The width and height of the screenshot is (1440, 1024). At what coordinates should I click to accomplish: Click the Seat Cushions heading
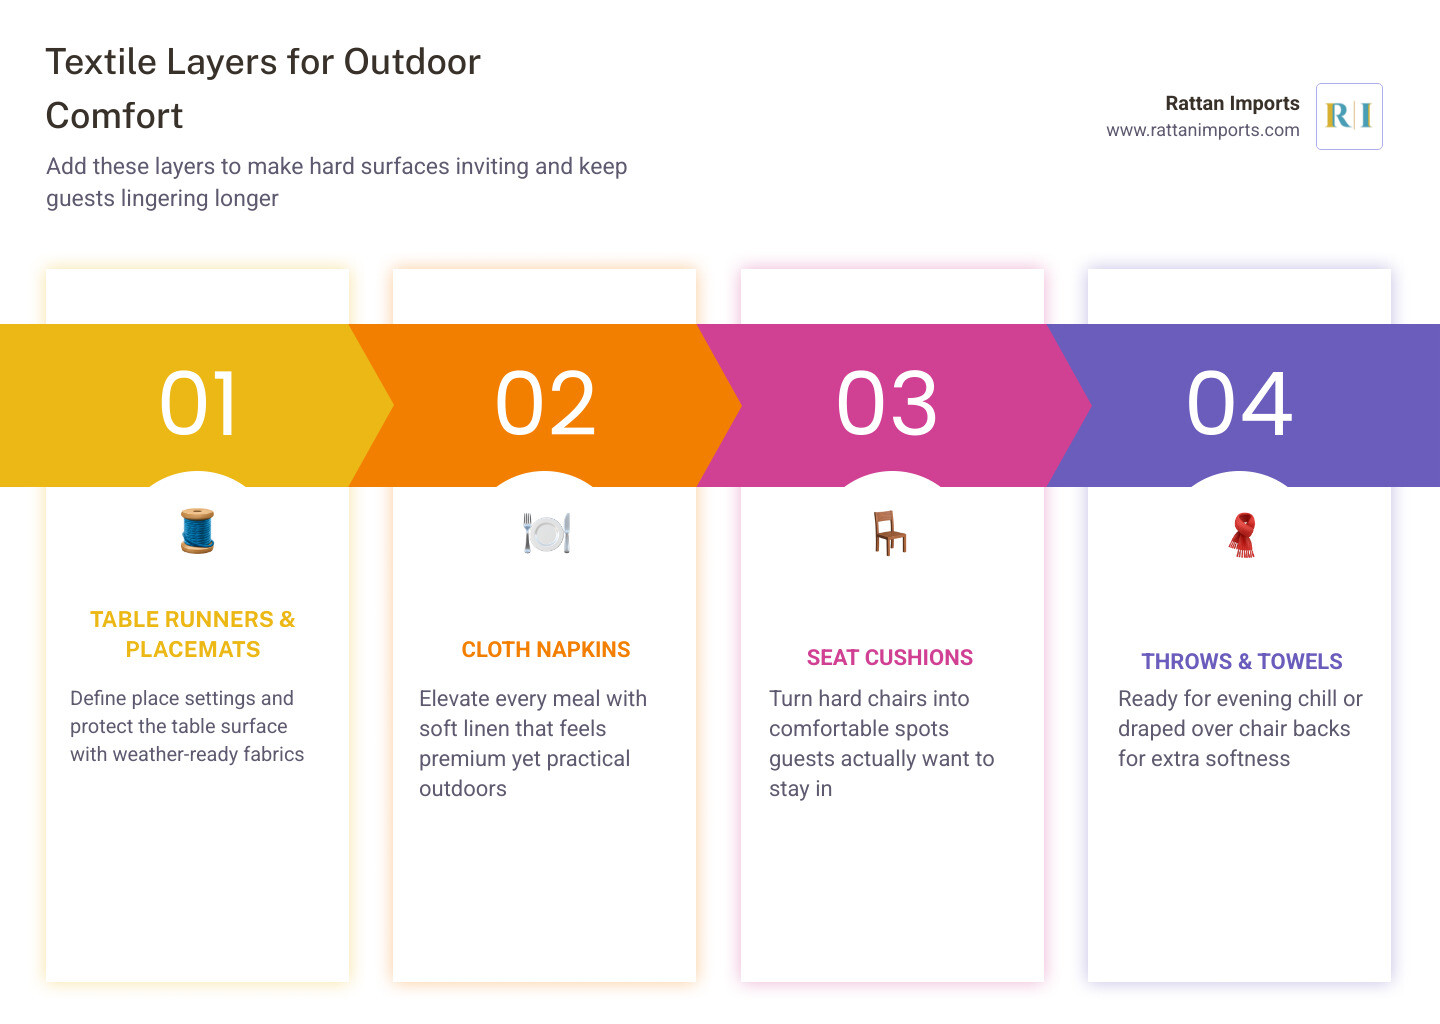tap(890, 657)
